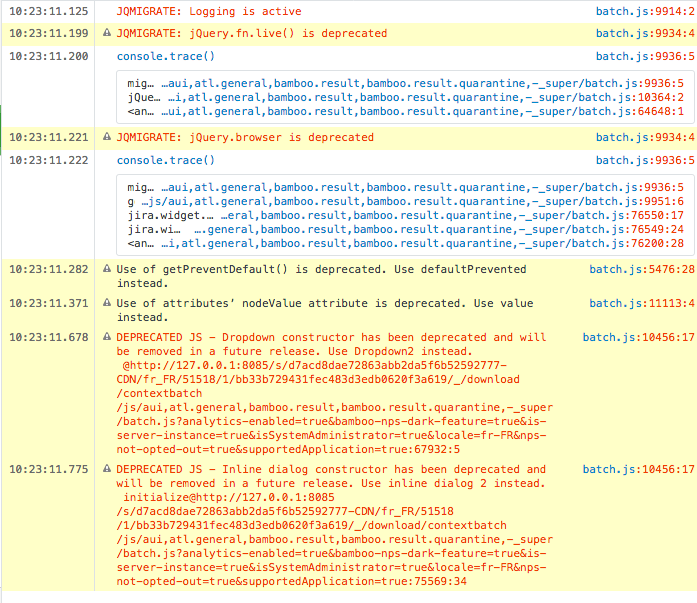This screenshot has width=697, height=603.
Task: Click timestamp 10:23:11.282
Action: click(x=49, y=269)
